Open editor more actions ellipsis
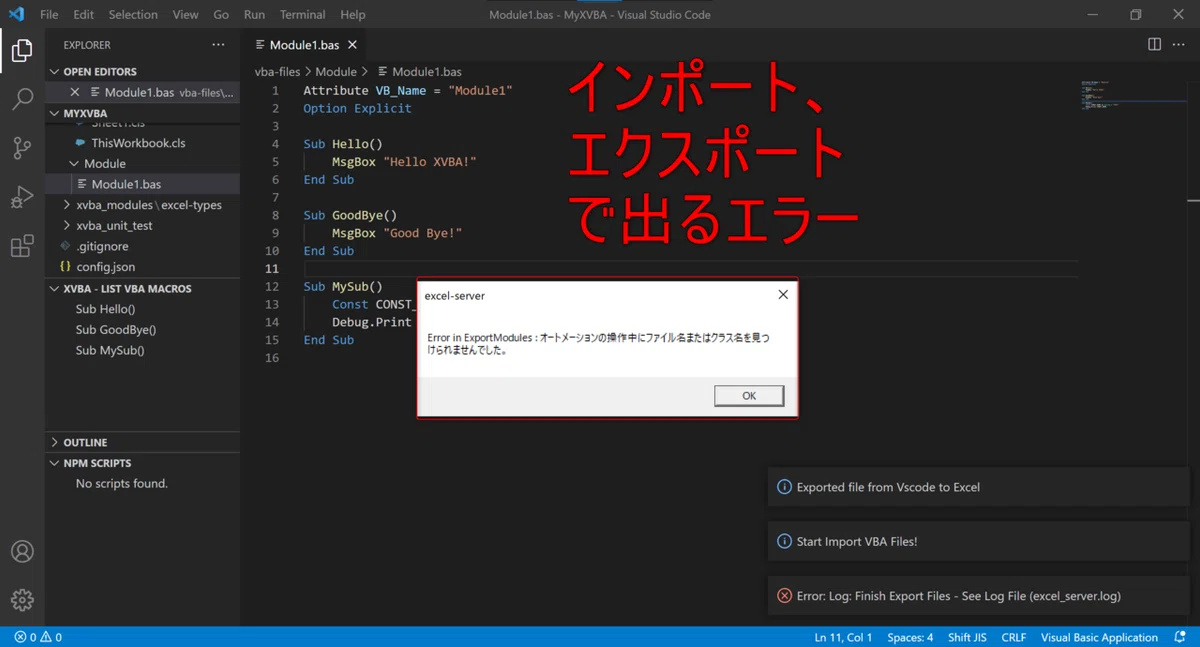 [1180, 45]
